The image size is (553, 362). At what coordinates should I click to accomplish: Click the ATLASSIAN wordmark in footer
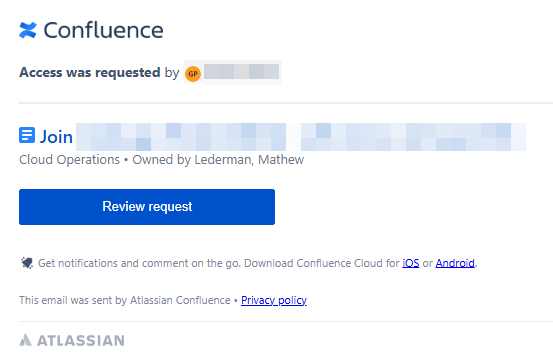coord(81,340)
